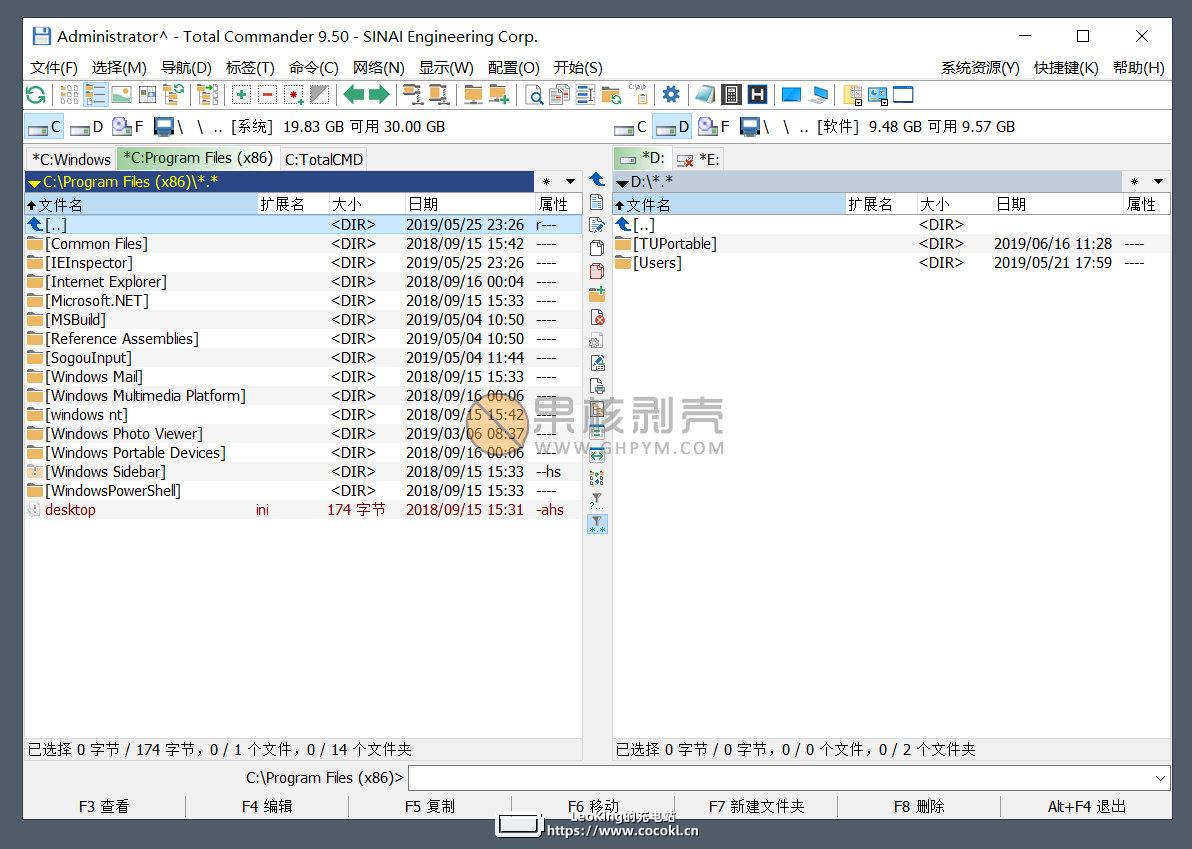The image size is (1192, 849).
Task: Click the edit file pencil icon in middle bar
Action: pos(598,226)
